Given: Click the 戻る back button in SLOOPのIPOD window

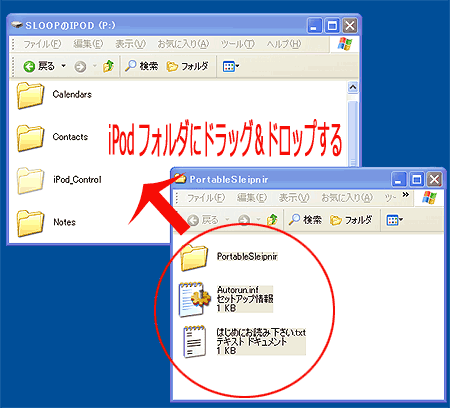Looking at the screenshot, I should [x=38, y=66].
